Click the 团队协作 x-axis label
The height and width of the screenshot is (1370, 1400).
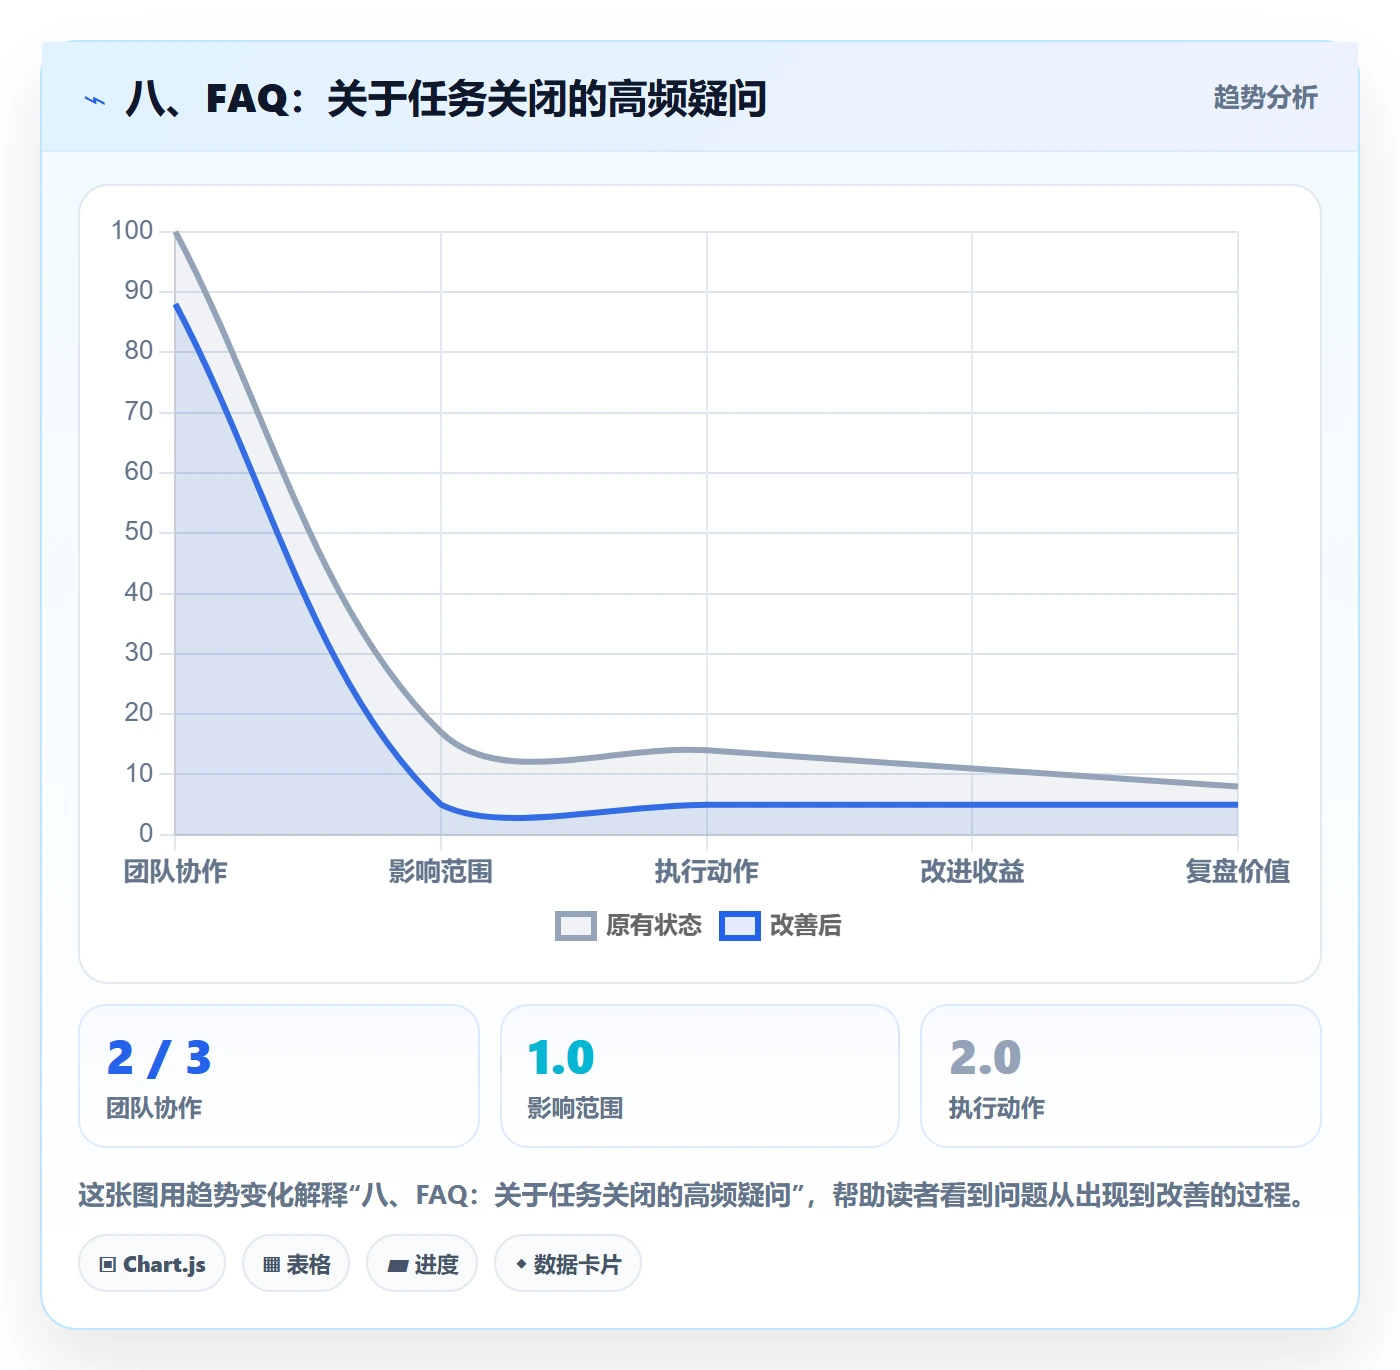175,872
